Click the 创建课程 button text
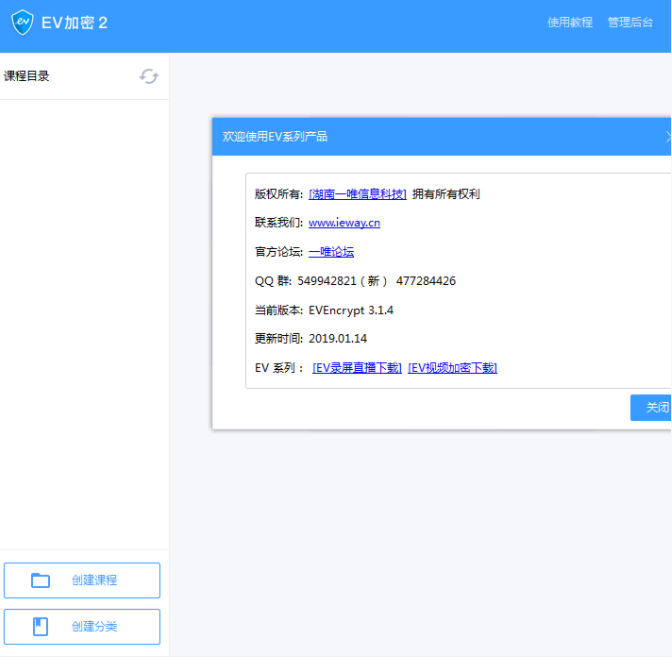672x657 pixels. tap(94, 580)
